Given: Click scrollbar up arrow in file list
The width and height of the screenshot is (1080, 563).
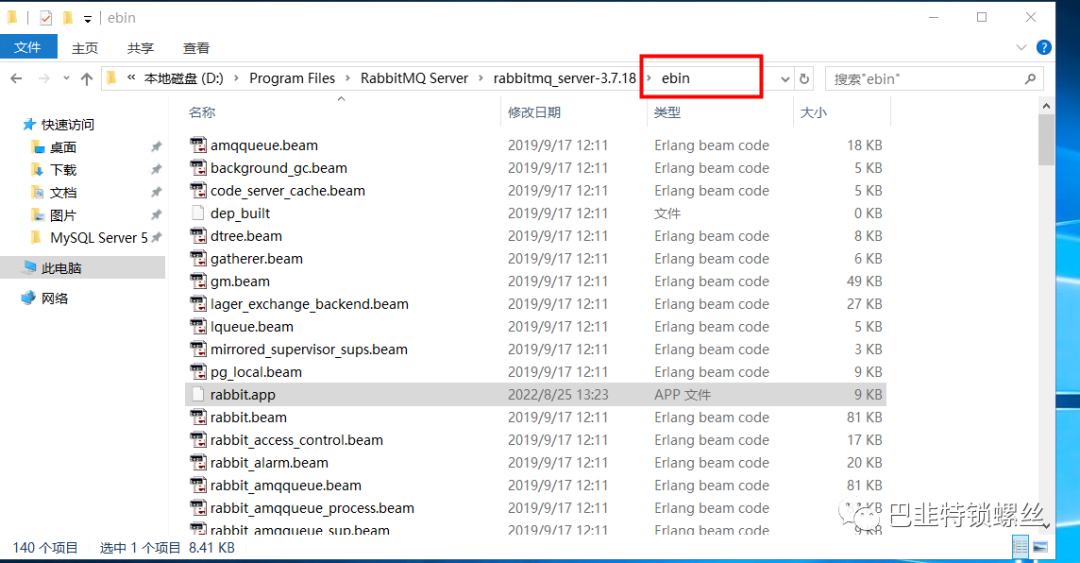Looking at the screenshot, I should 1046,106.
